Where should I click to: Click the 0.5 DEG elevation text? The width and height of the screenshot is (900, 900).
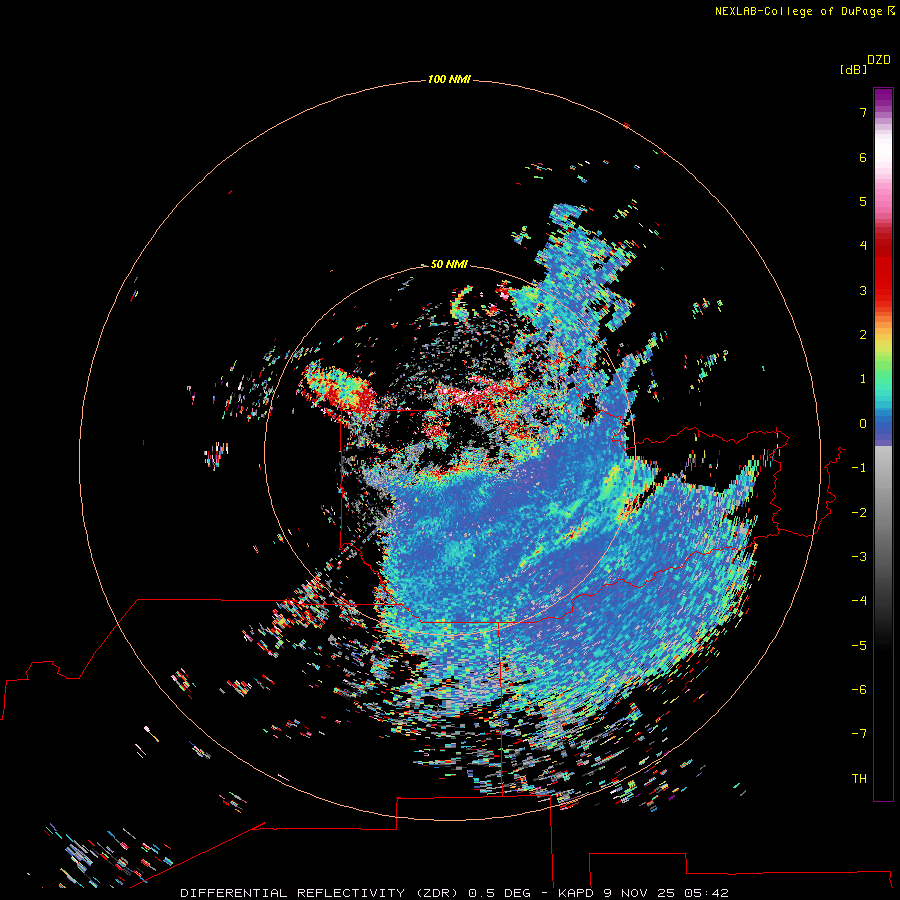point(500,893)
